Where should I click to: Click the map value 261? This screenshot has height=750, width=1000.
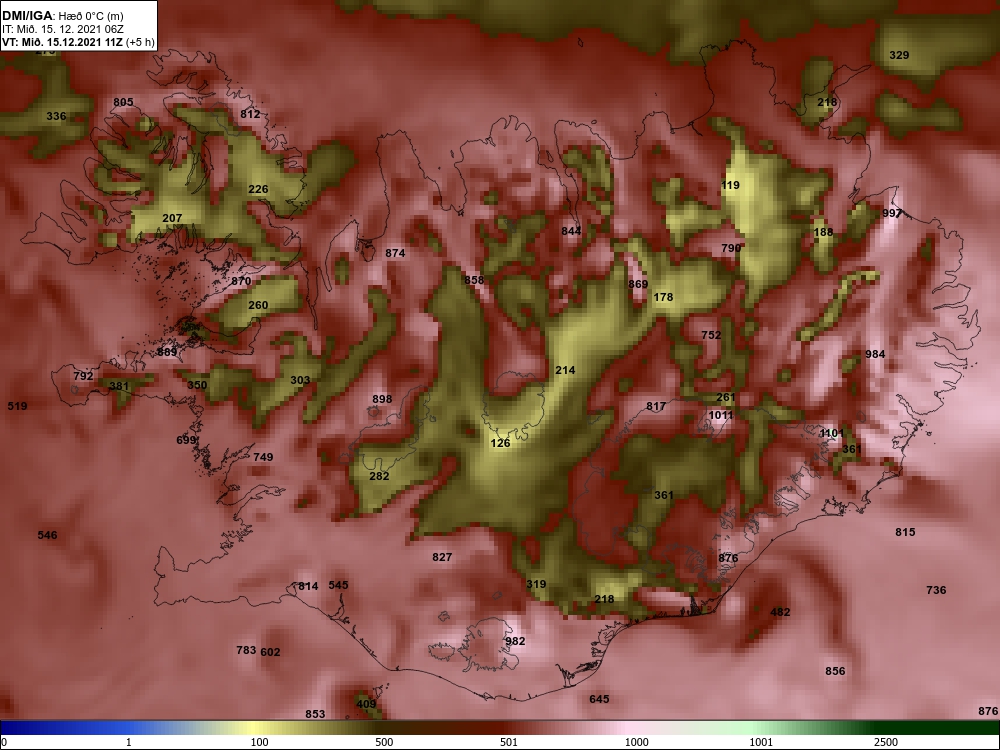(726, 397)
